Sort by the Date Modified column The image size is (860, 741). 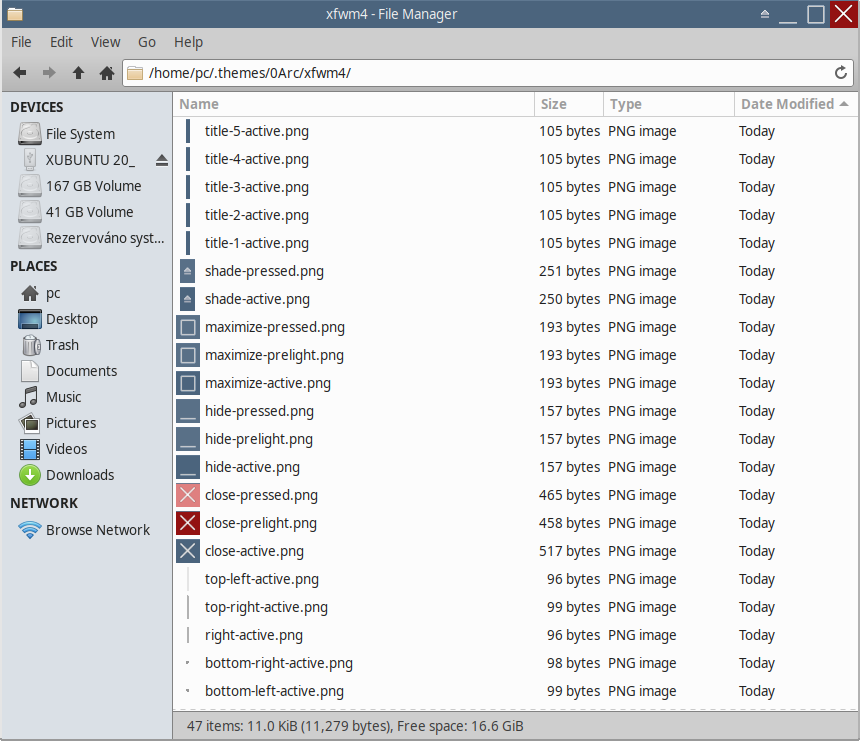point(787,104)
